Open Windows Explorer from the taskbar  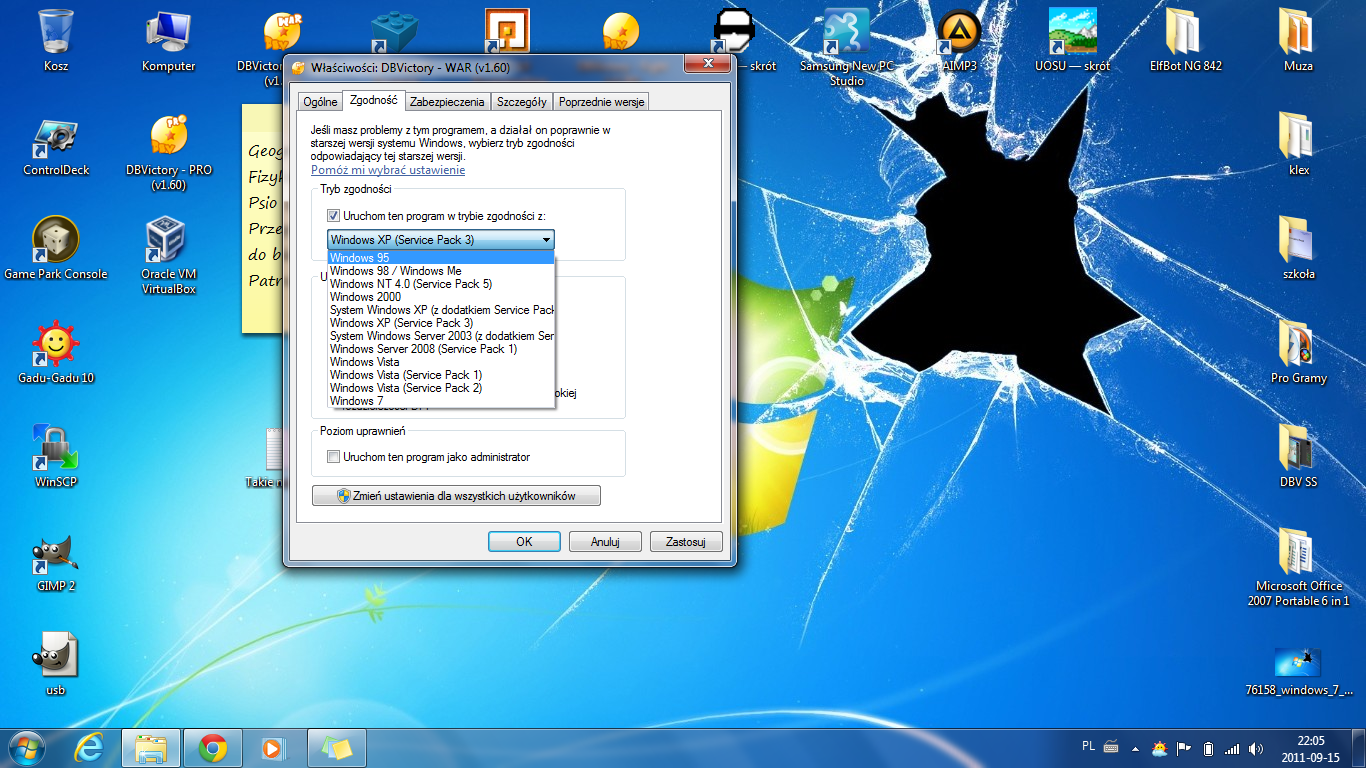151,748
